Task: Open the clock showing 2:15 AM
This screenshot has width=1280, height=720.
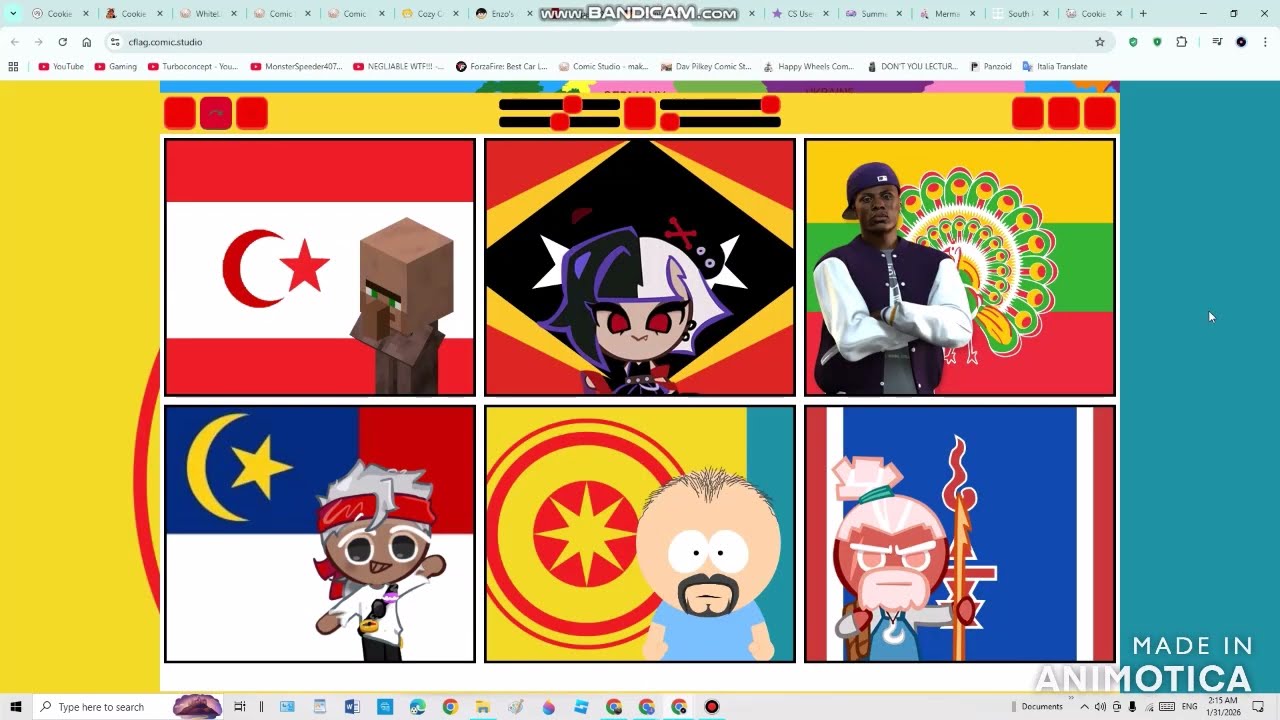Action: 1222,706
